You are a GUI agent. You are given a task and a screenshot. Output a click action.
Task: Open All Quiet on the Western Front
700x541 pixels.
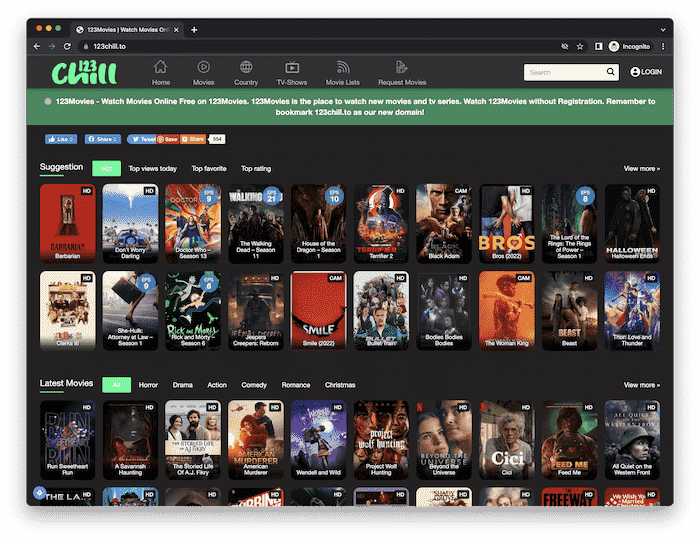point(632,440)
